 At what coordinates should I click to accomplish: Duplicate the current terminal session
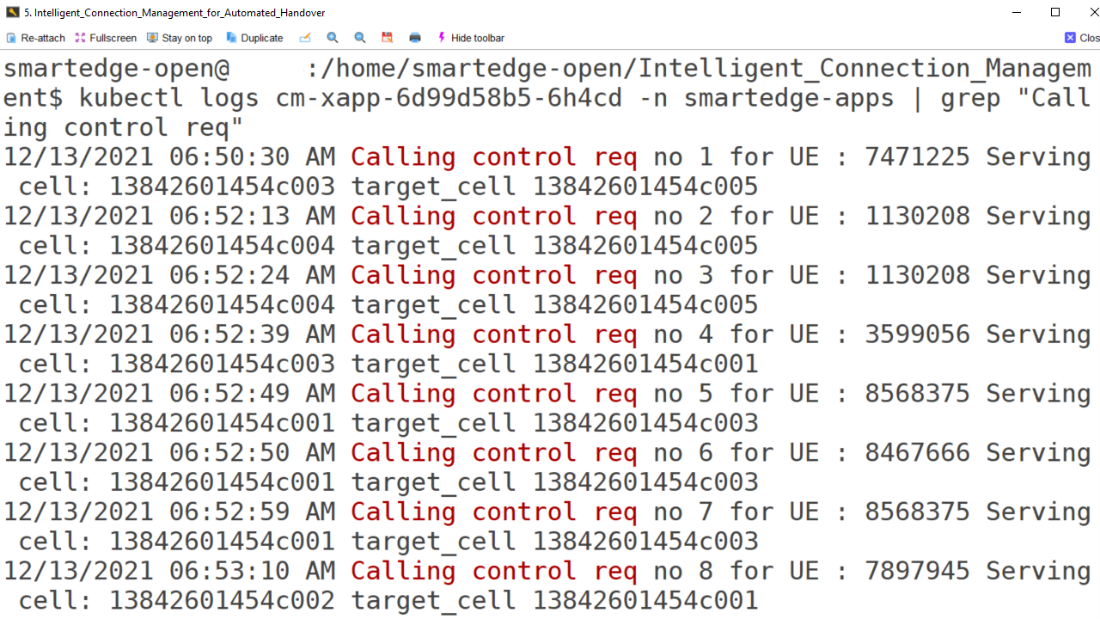[x=254, y=38]
